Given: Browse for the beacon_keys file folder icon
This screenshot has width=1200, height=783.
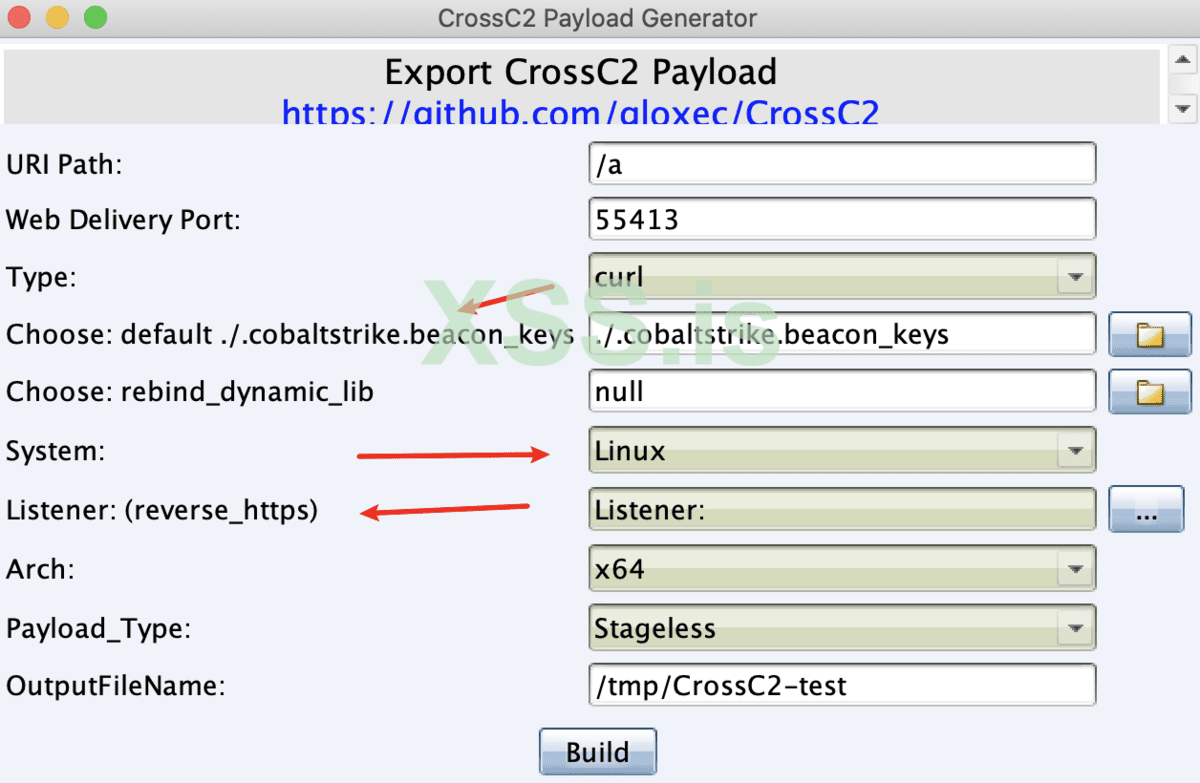Looking at the screenshot, I should coord(1150,334).
